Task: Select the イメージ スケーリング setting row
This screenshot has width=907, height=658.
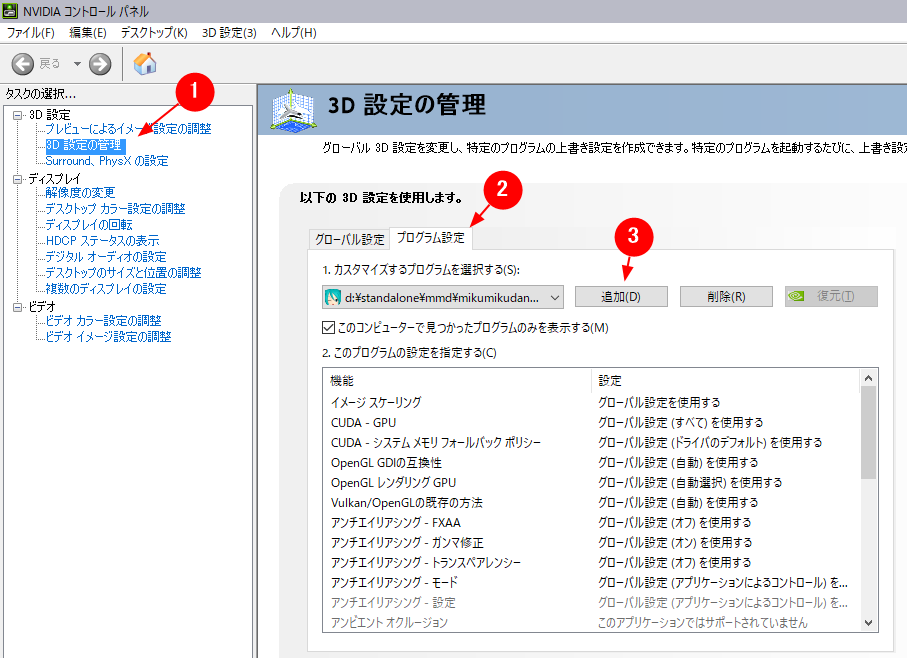Action: tap(591, 402)
